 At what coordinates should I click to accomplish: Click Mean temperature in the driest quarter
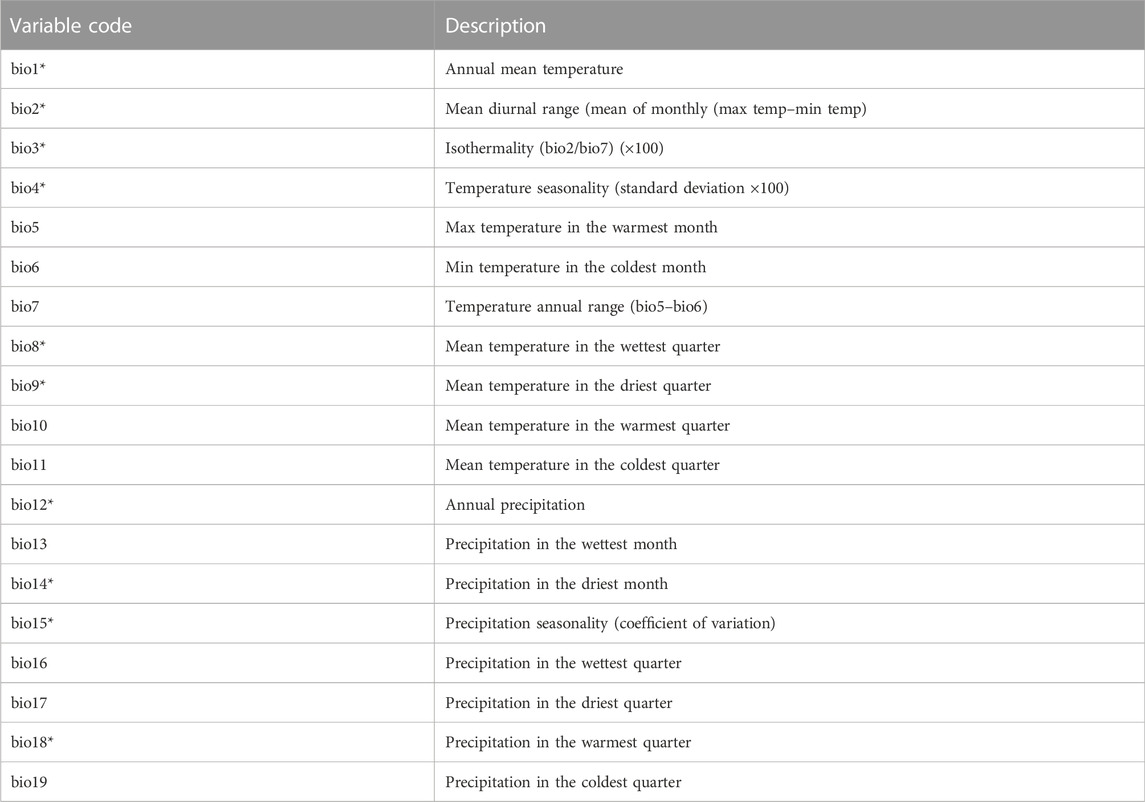pyautogui.click(x=578, y=386)
